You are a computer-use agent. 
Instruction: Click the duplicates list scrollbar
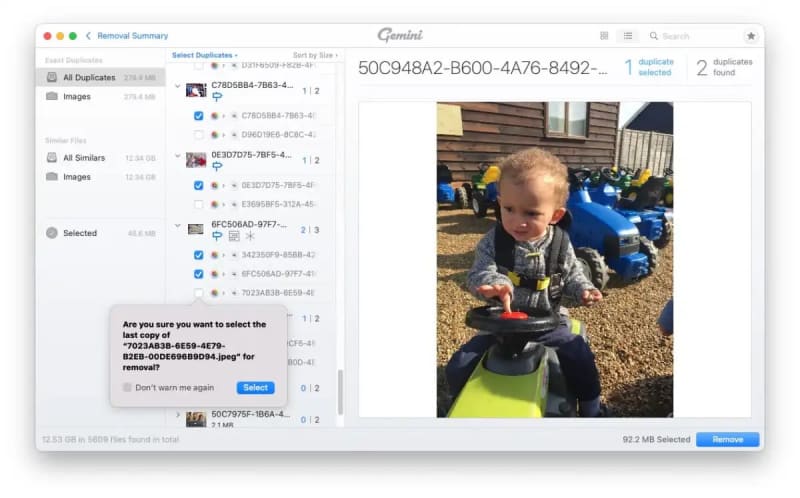click(340, 392)
